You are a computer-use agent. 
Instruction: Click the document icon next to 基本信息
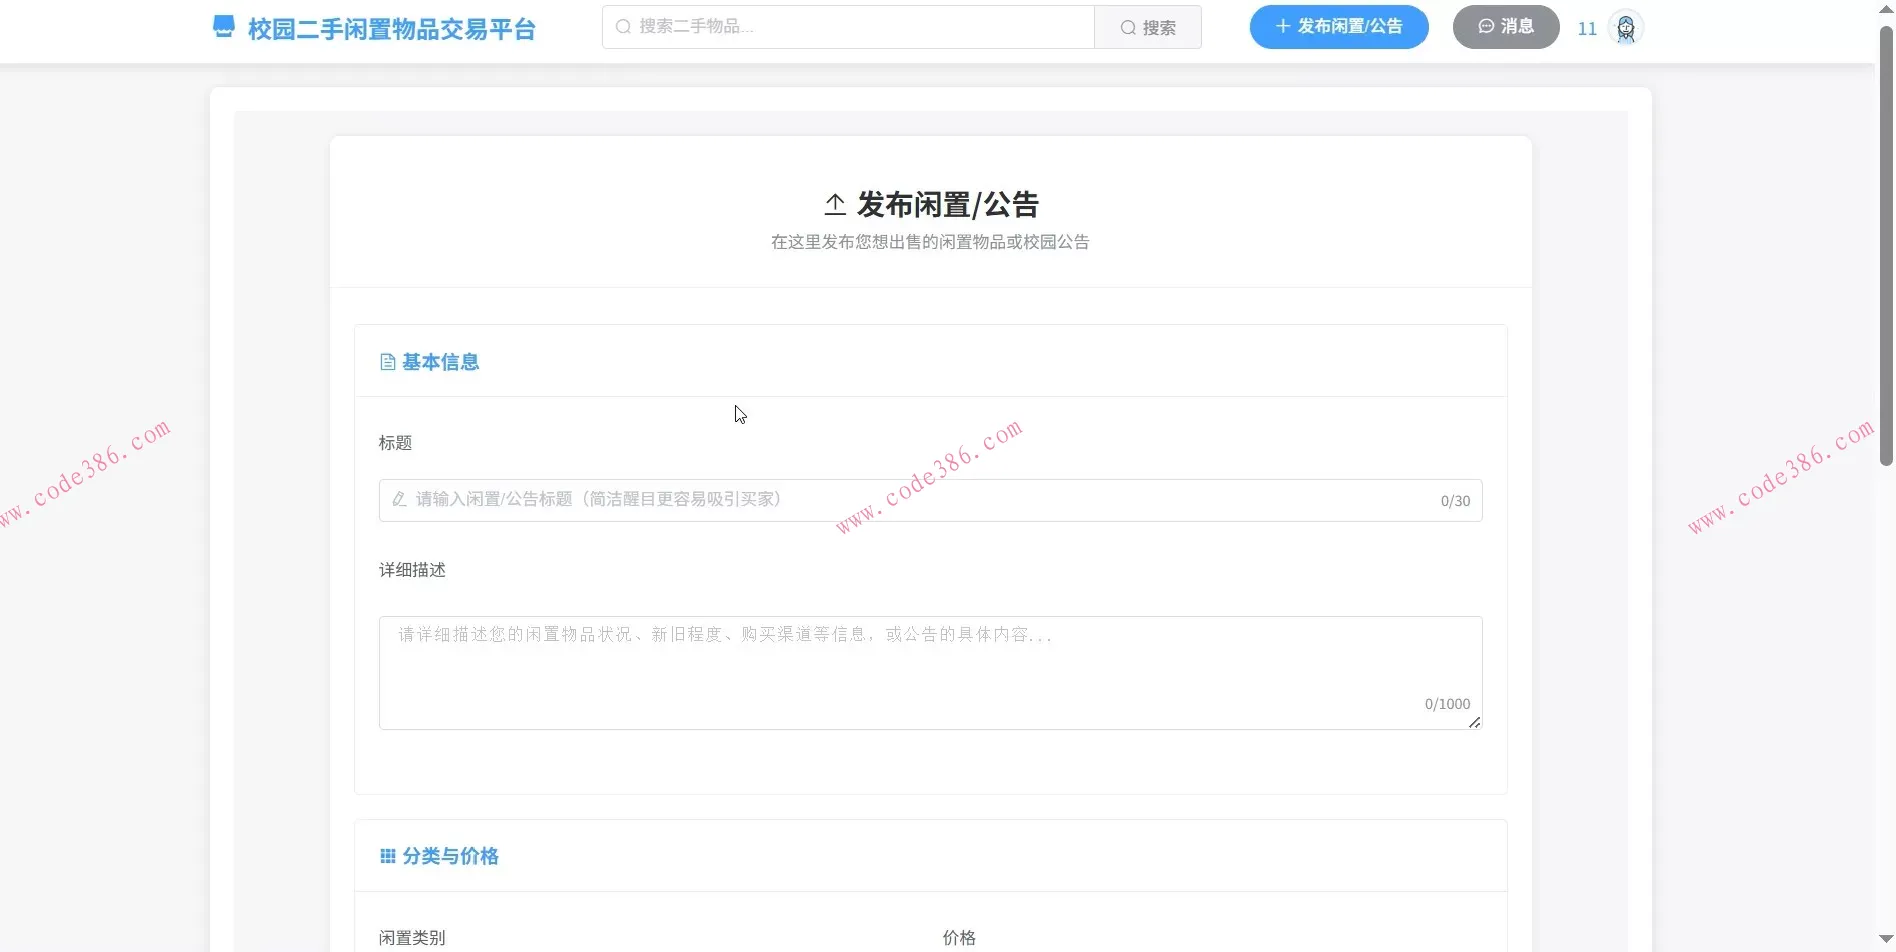388,361
